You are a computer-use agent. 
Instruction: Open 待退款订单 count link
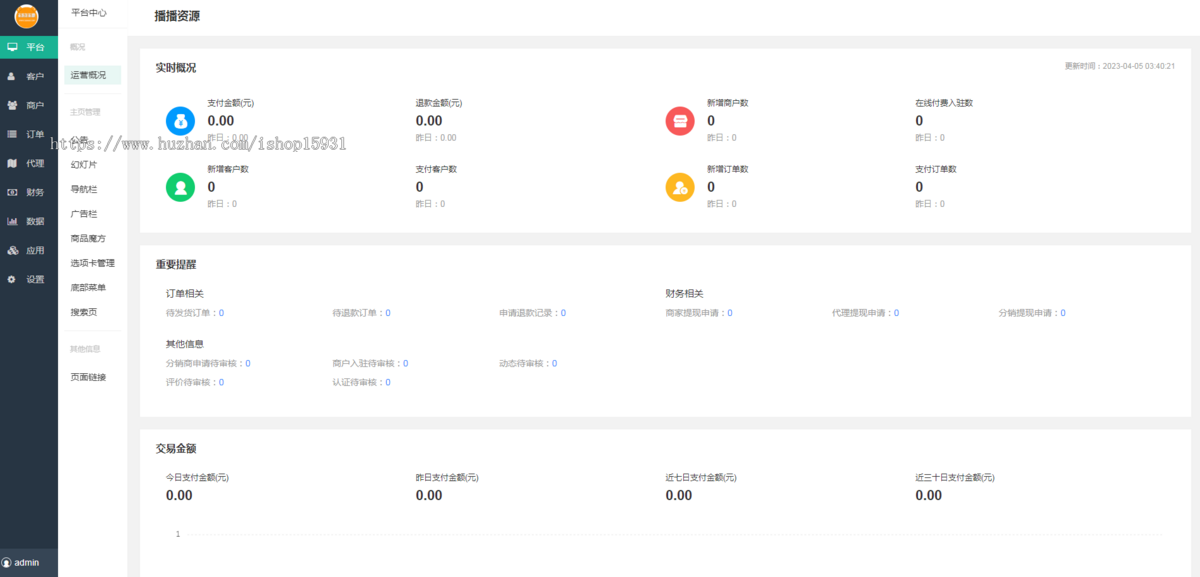(387, 313)
